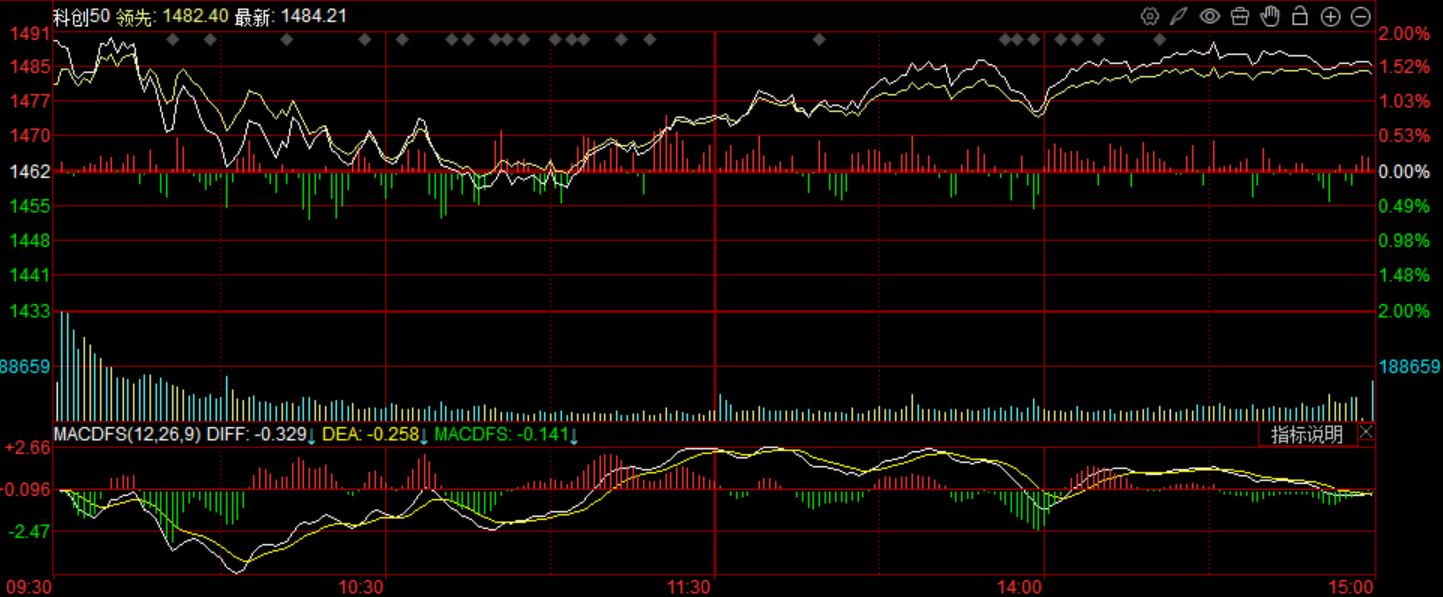Select the 最新: 1484.21 value label
The height and width of the screenshot is (597, 1443).
(x=291, y=16)
